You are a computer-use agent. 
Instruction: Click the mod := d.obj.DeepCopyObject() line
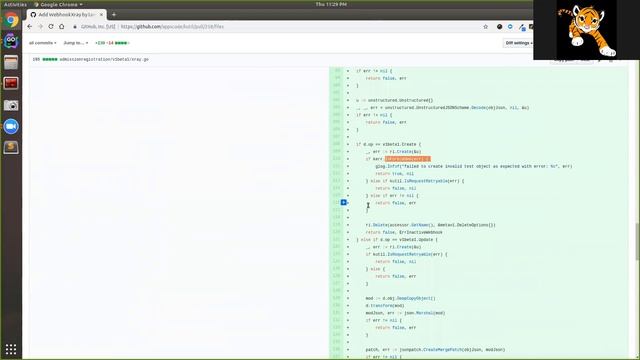(x=400, y=298)
